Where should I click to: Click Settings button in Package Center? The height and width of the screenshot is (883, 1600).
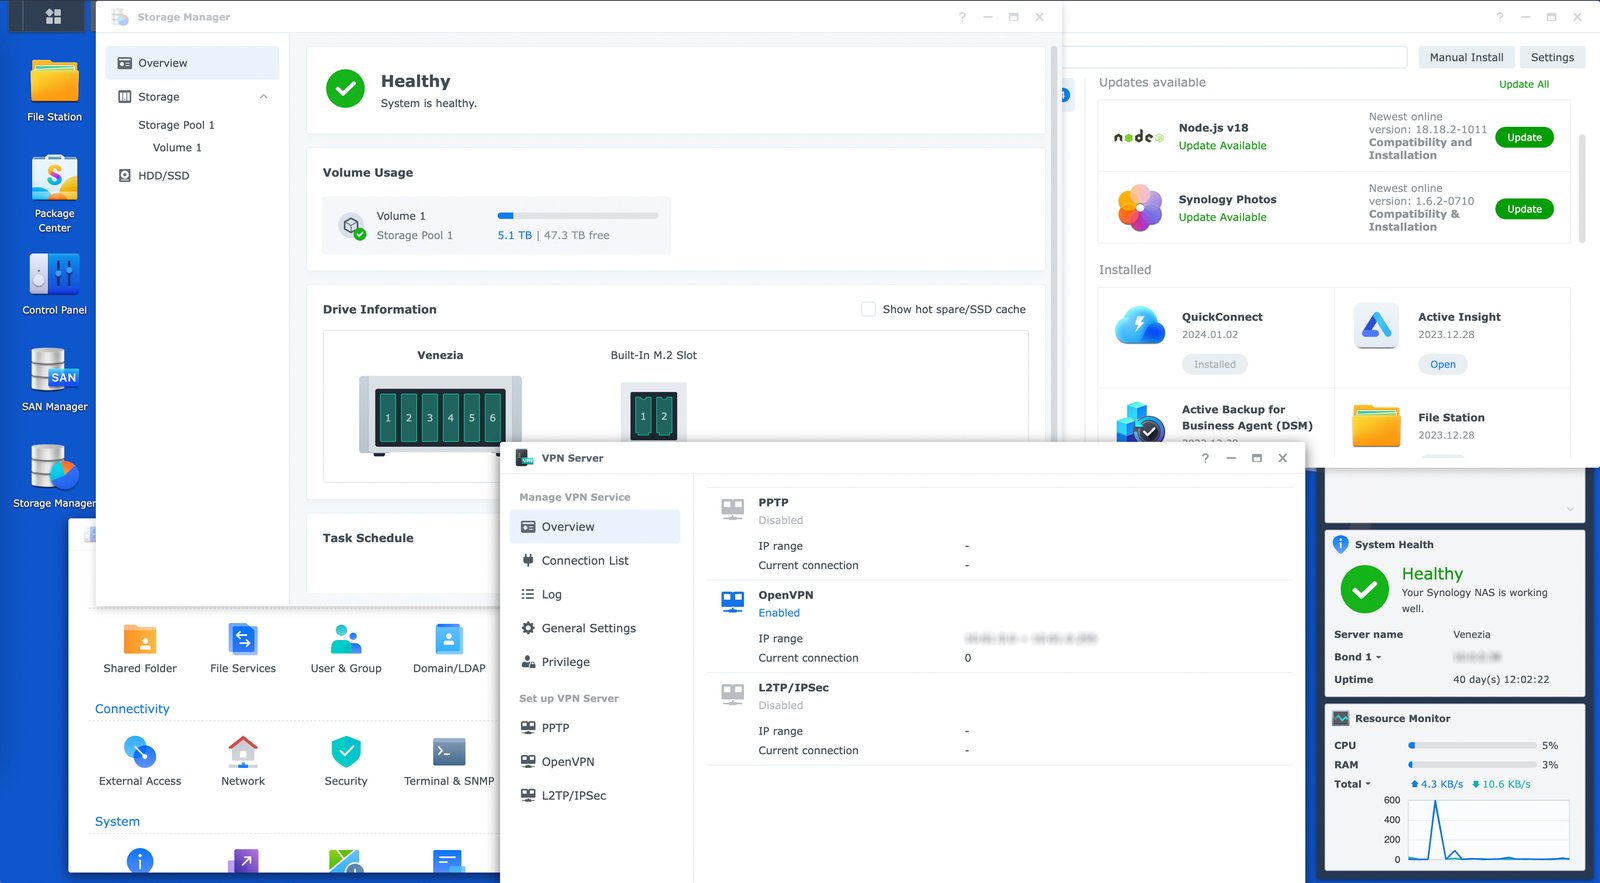click(1552, 57)
